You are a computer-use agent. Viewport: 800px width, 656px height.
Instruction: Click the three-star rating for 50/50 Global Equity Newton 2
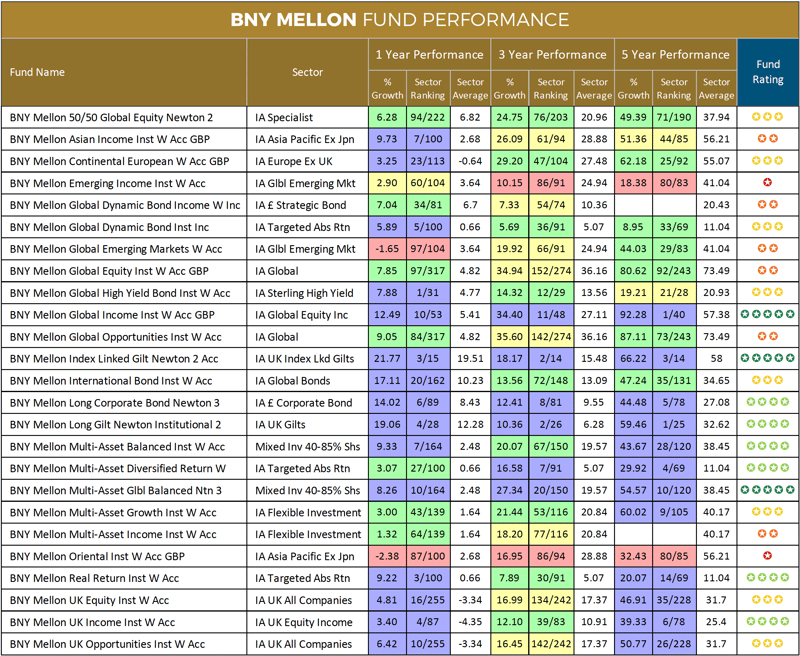tap(768, 118)
